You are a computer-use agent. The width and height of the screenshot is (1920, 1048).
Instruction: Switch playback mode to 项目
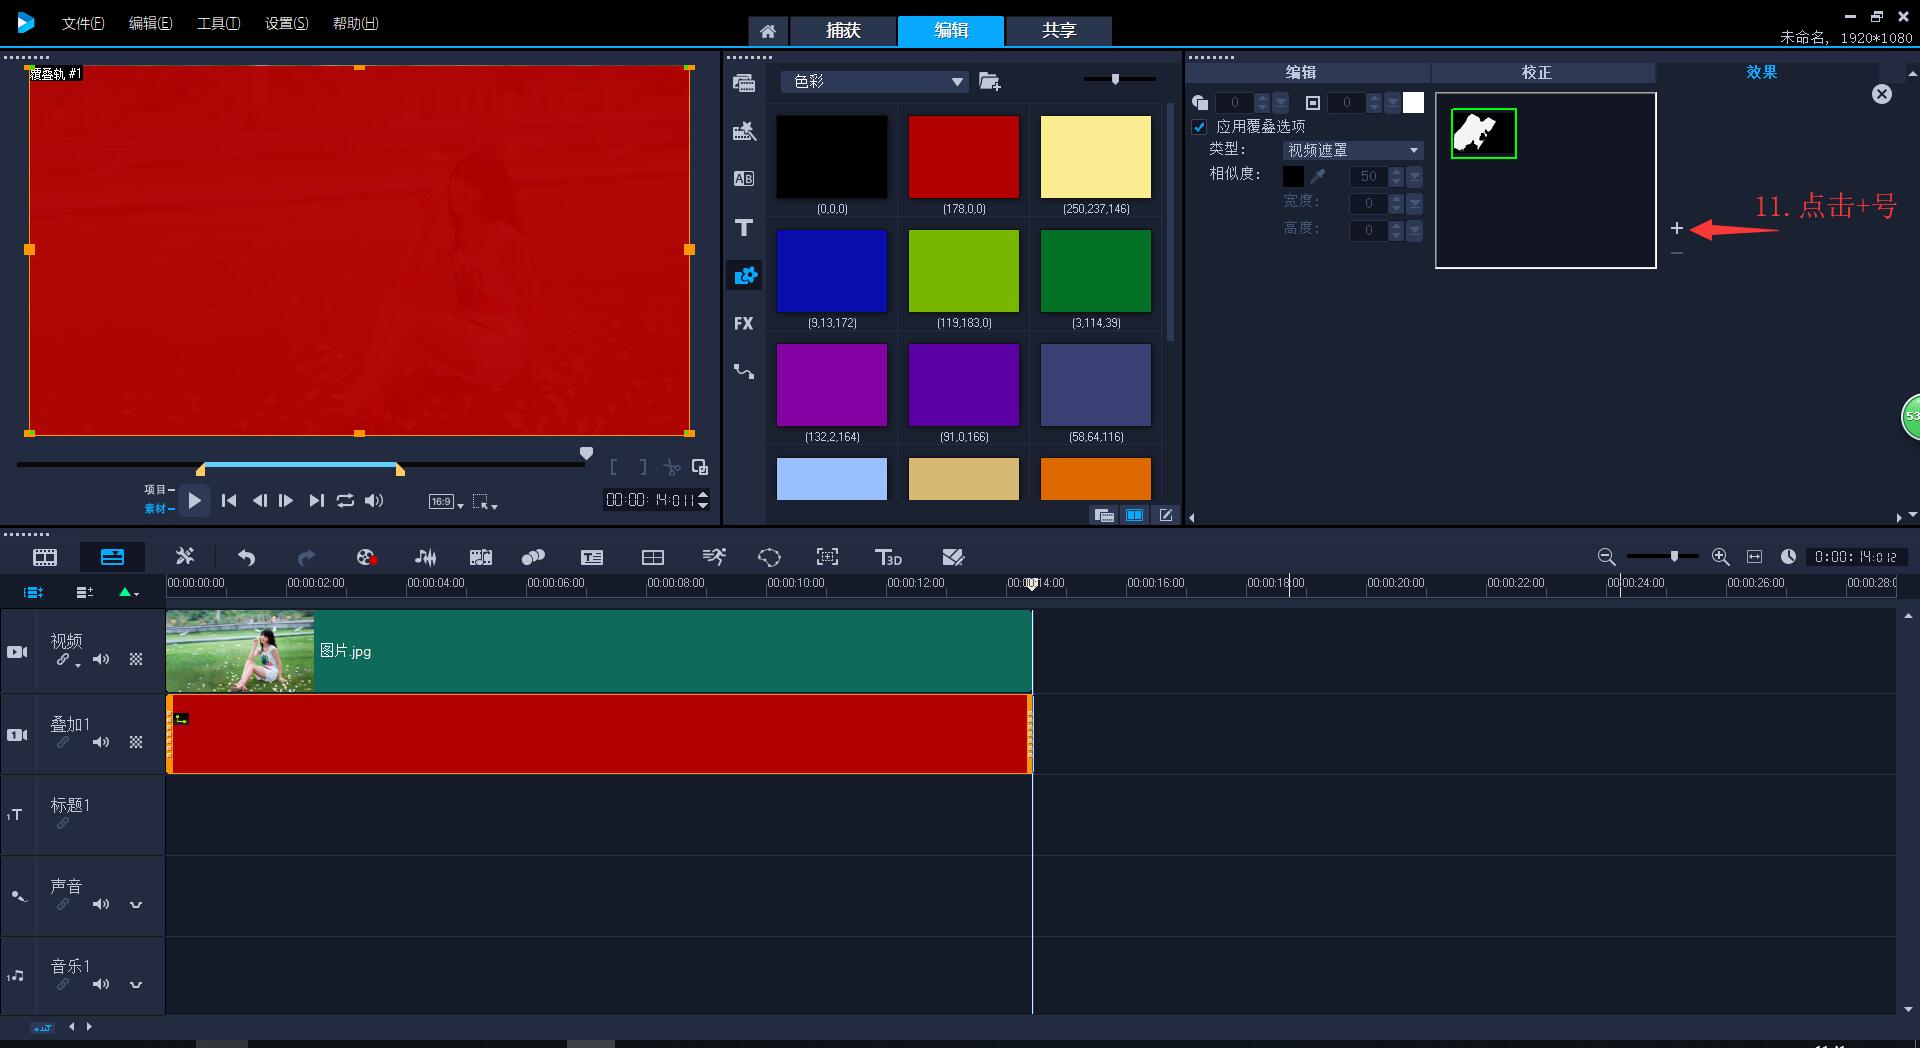(x=156, y=490)
